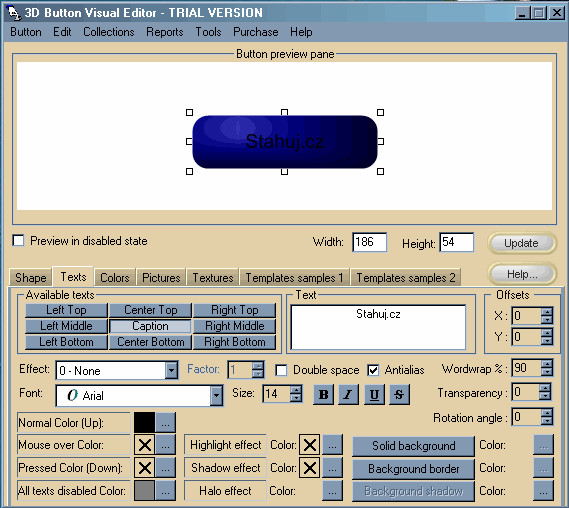Click the Update button
The image size is (569, 508).
click(521, 243)
